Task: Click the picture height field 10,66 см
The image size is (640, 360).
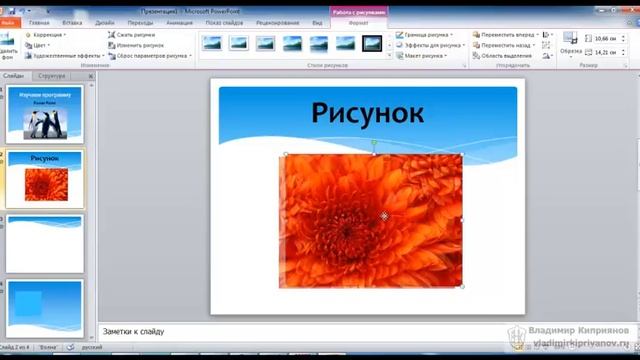Action: pos(606,39)
